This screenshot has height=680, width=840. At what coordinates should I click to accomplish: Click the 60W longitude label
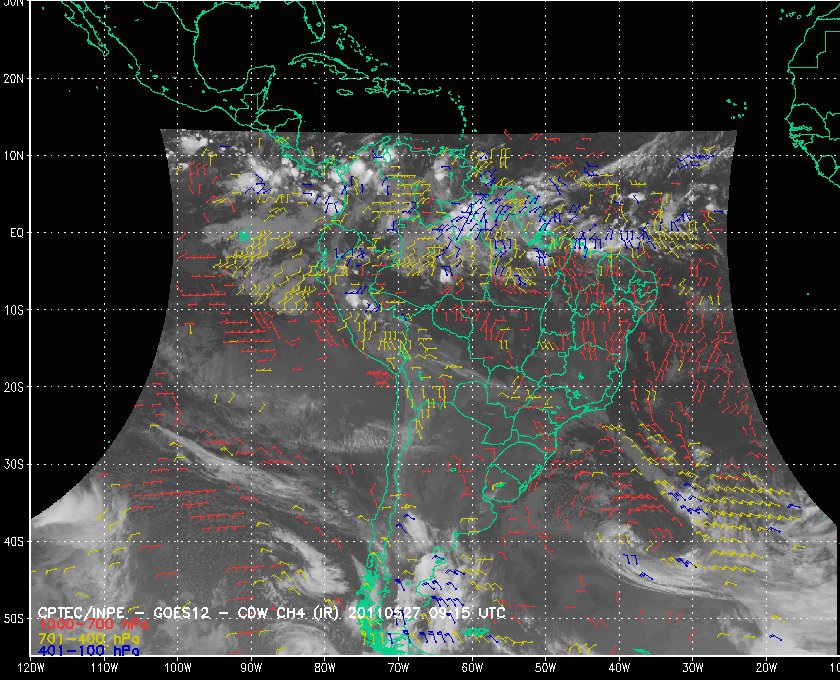472,668
